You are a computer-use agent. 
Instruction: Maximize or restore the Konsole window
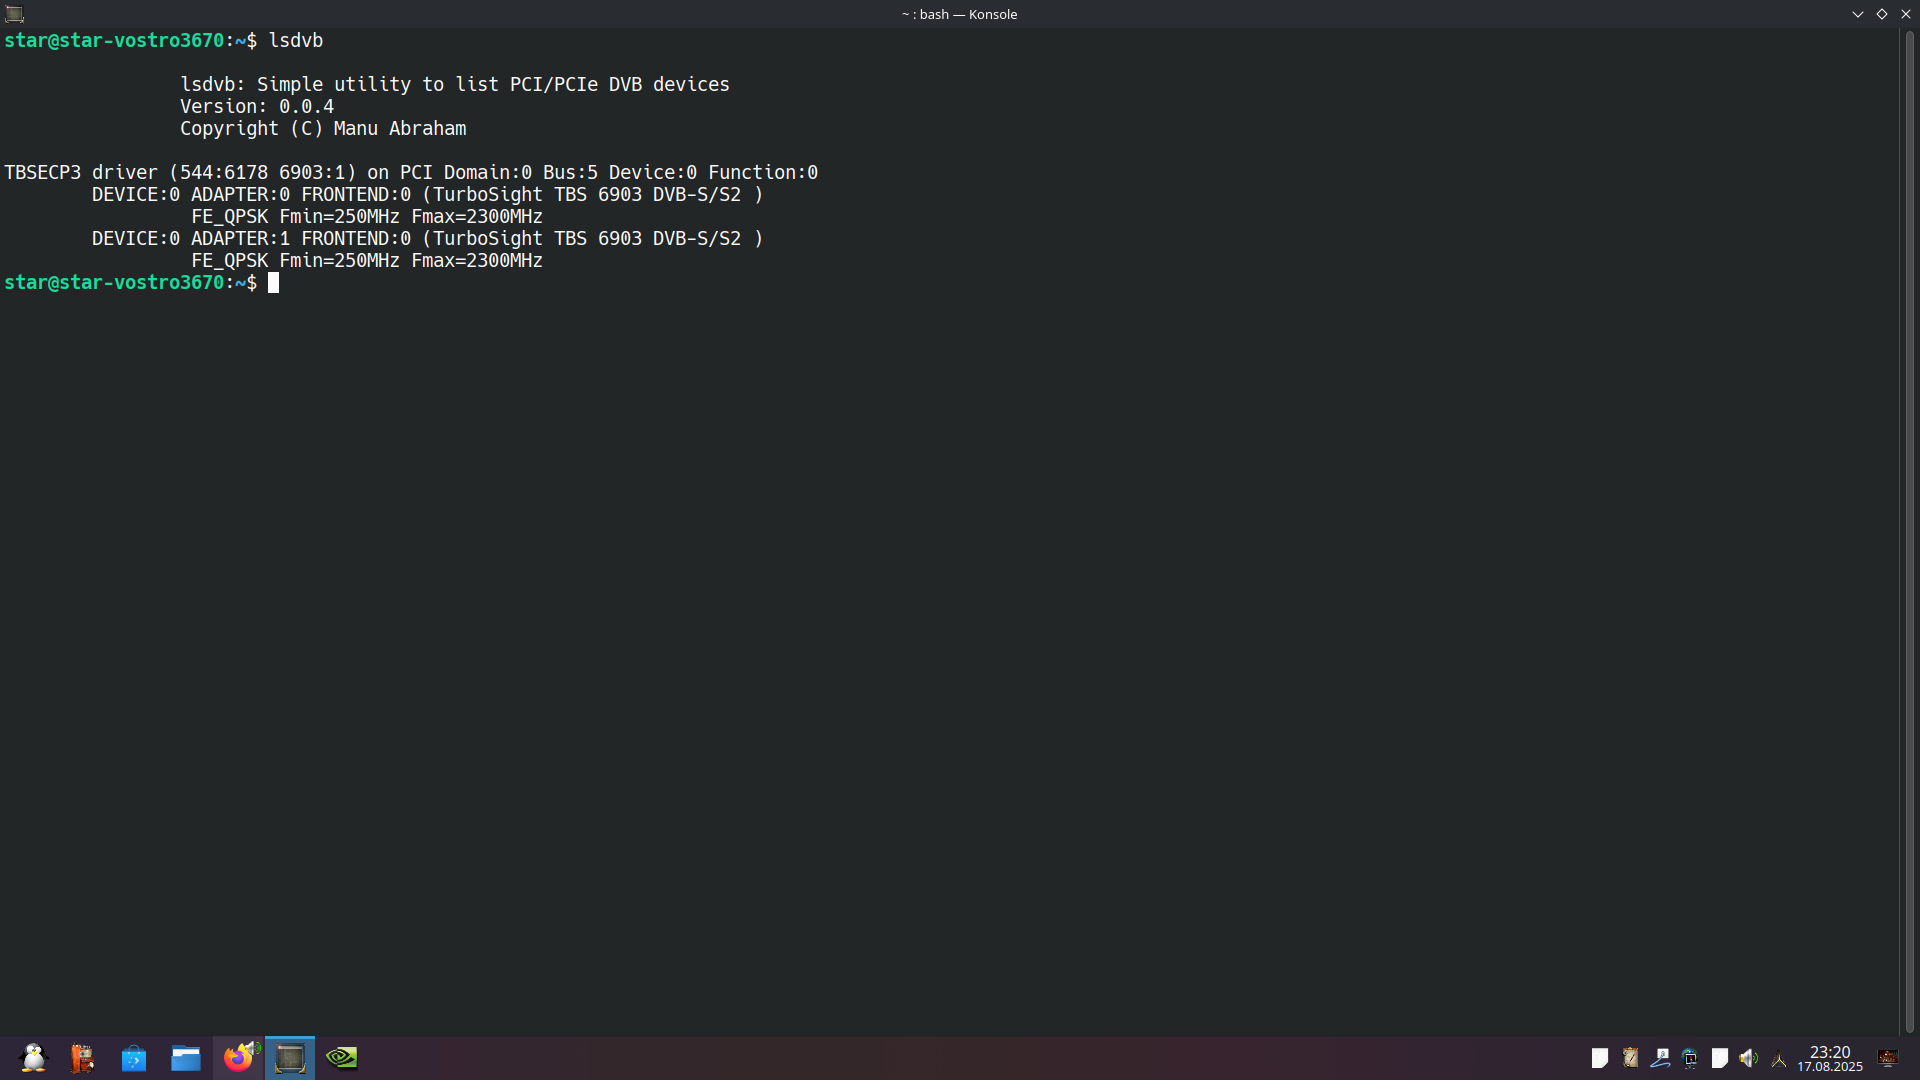coord(1882,14)
